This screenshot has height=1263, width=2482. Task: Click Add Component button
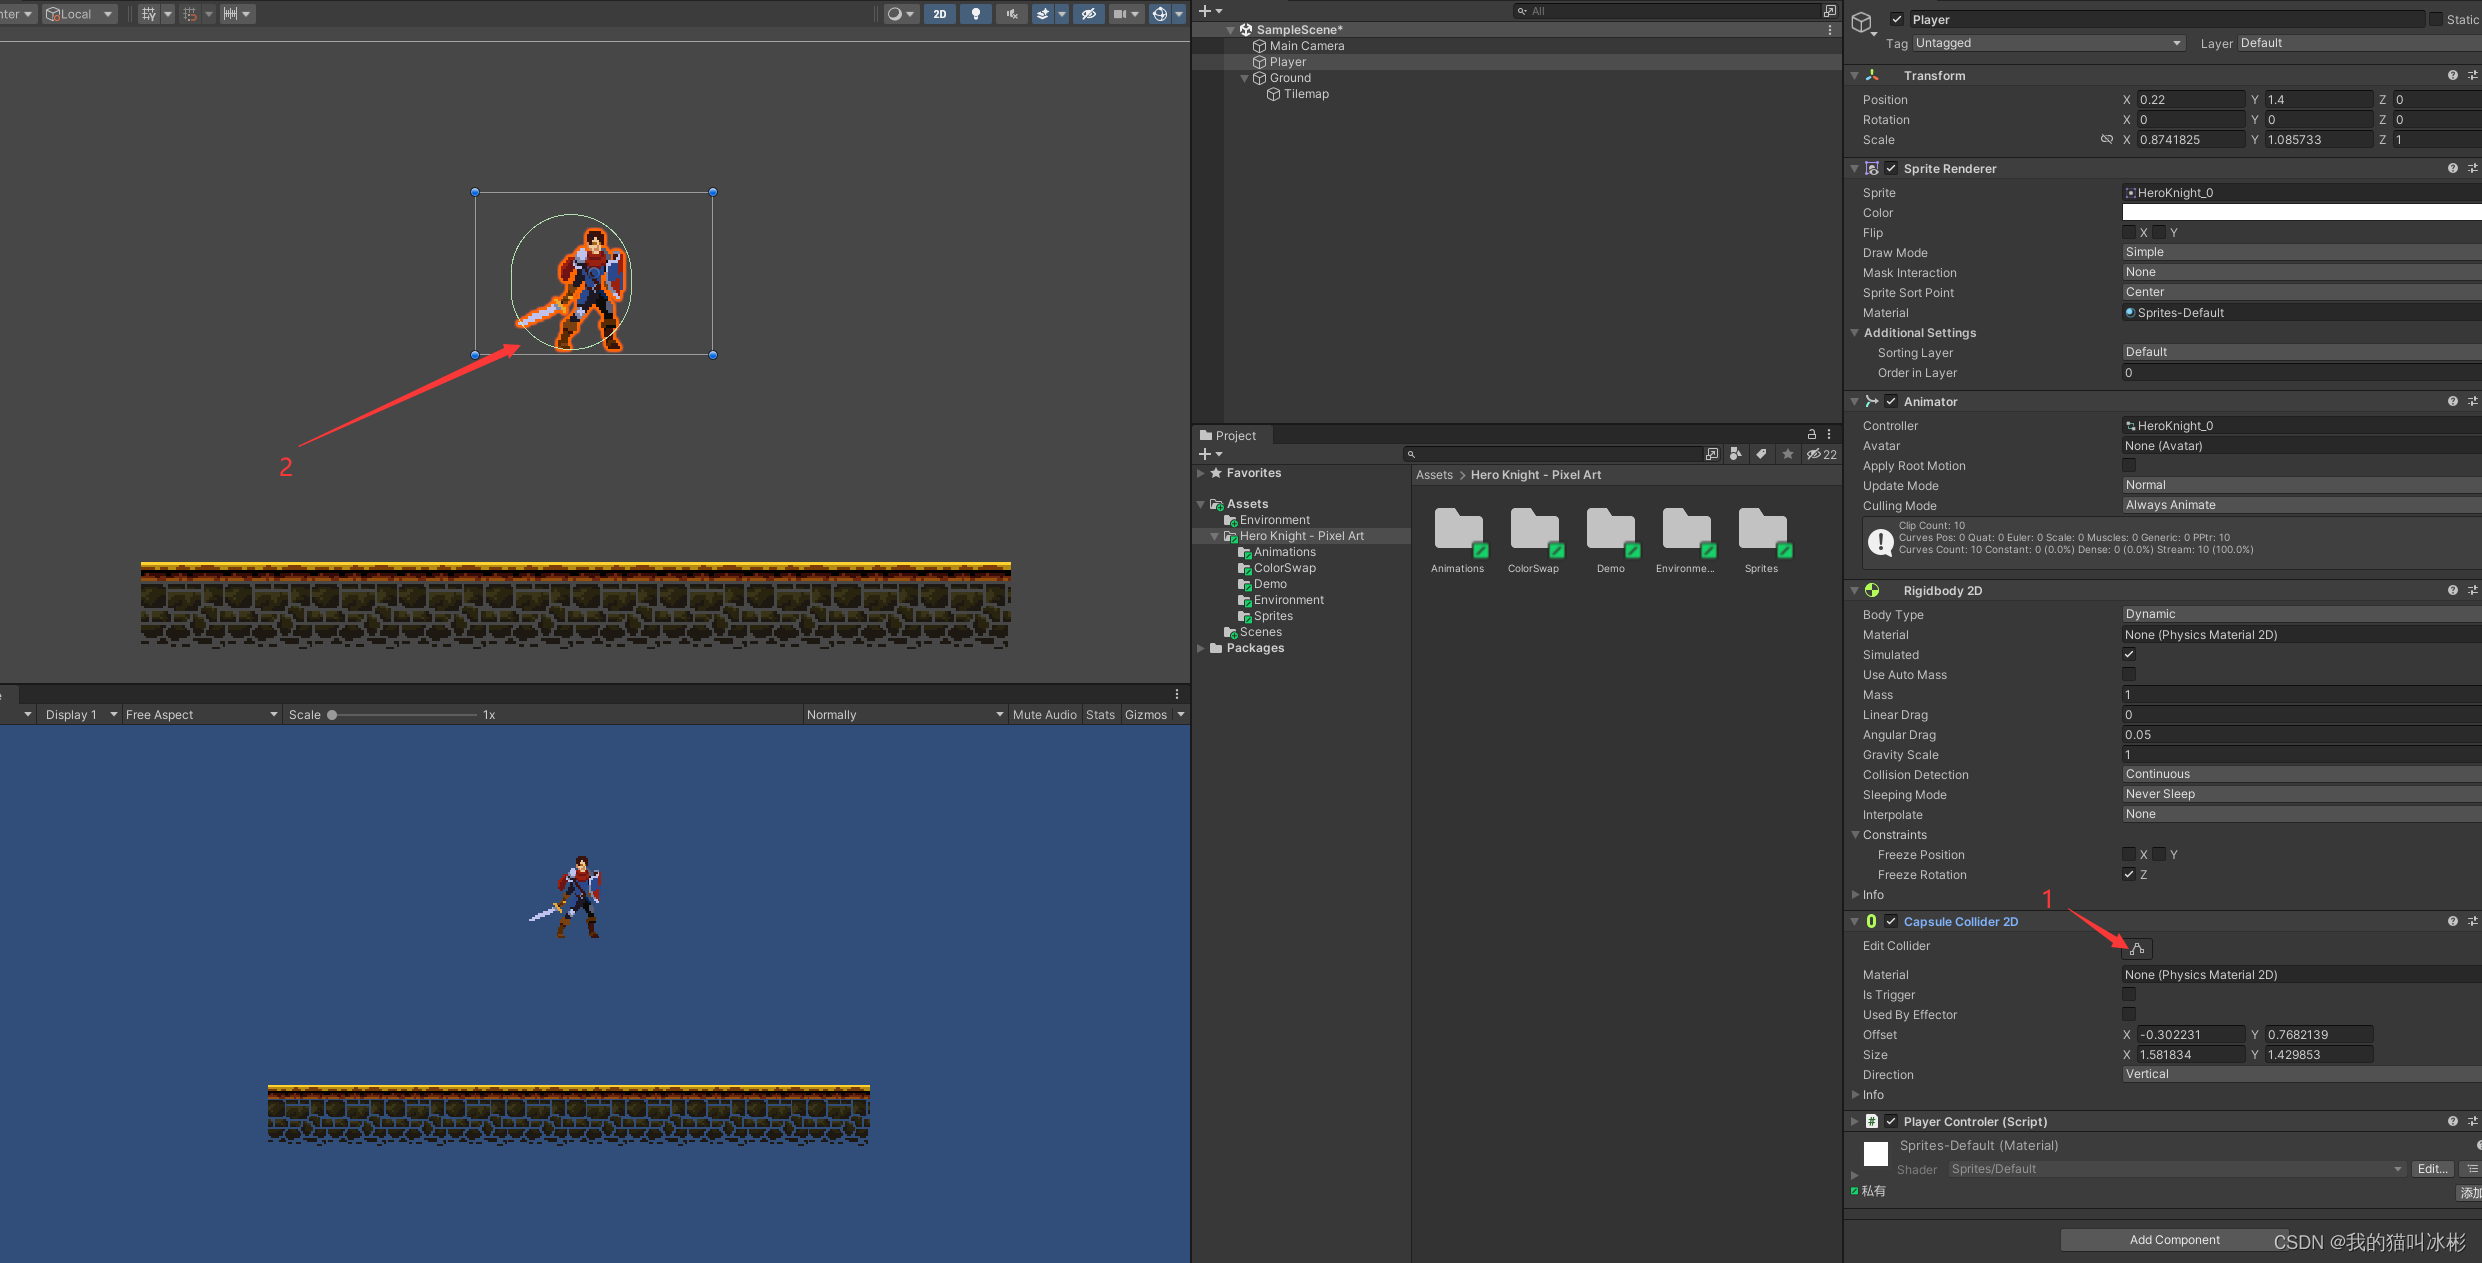click(x=2174, y=1240)
